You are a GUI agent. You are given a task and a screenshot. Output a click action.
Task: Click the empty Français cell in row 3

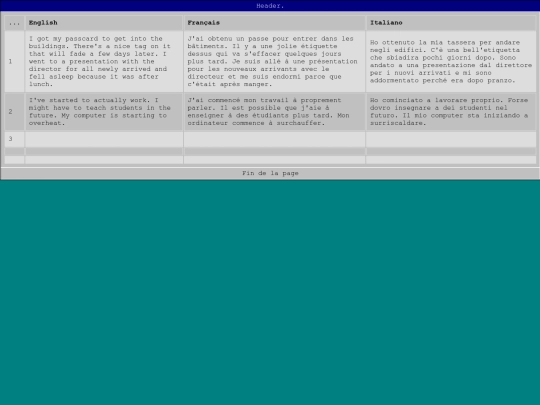pyautogui.click(x=274, y=139)
